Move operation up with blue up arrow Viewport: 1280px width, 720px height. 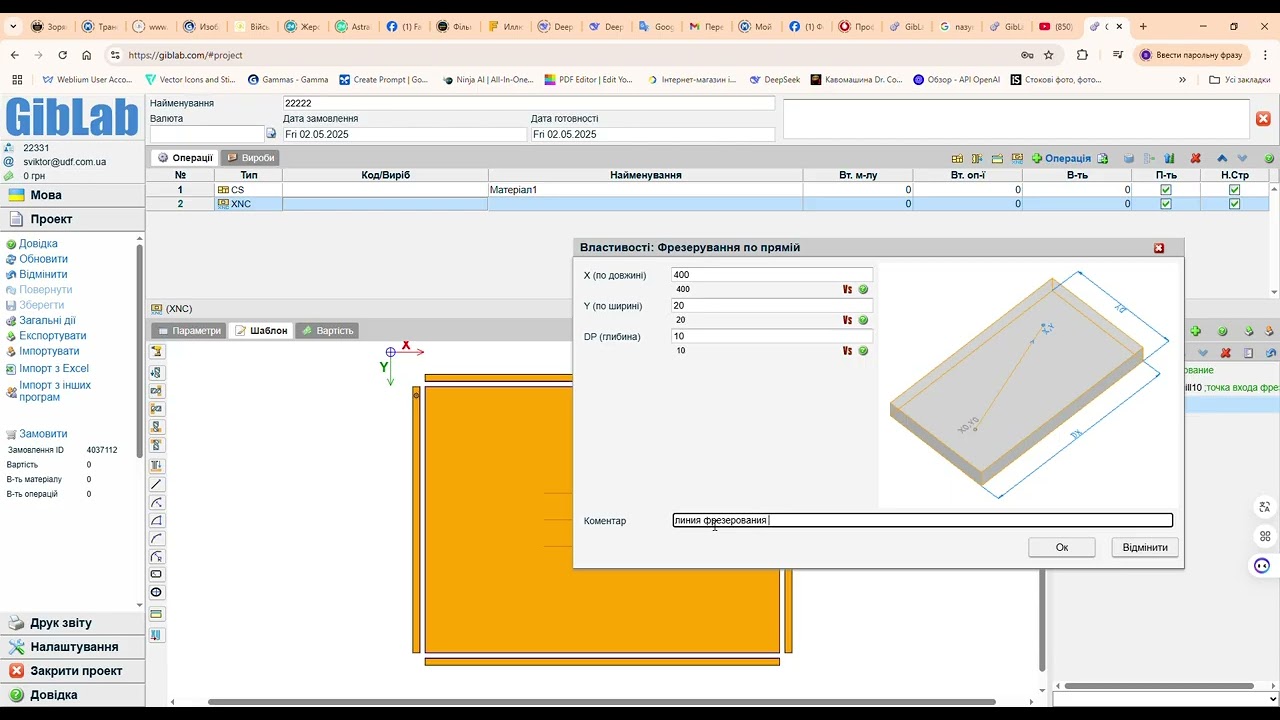[x=1222, y=158]
